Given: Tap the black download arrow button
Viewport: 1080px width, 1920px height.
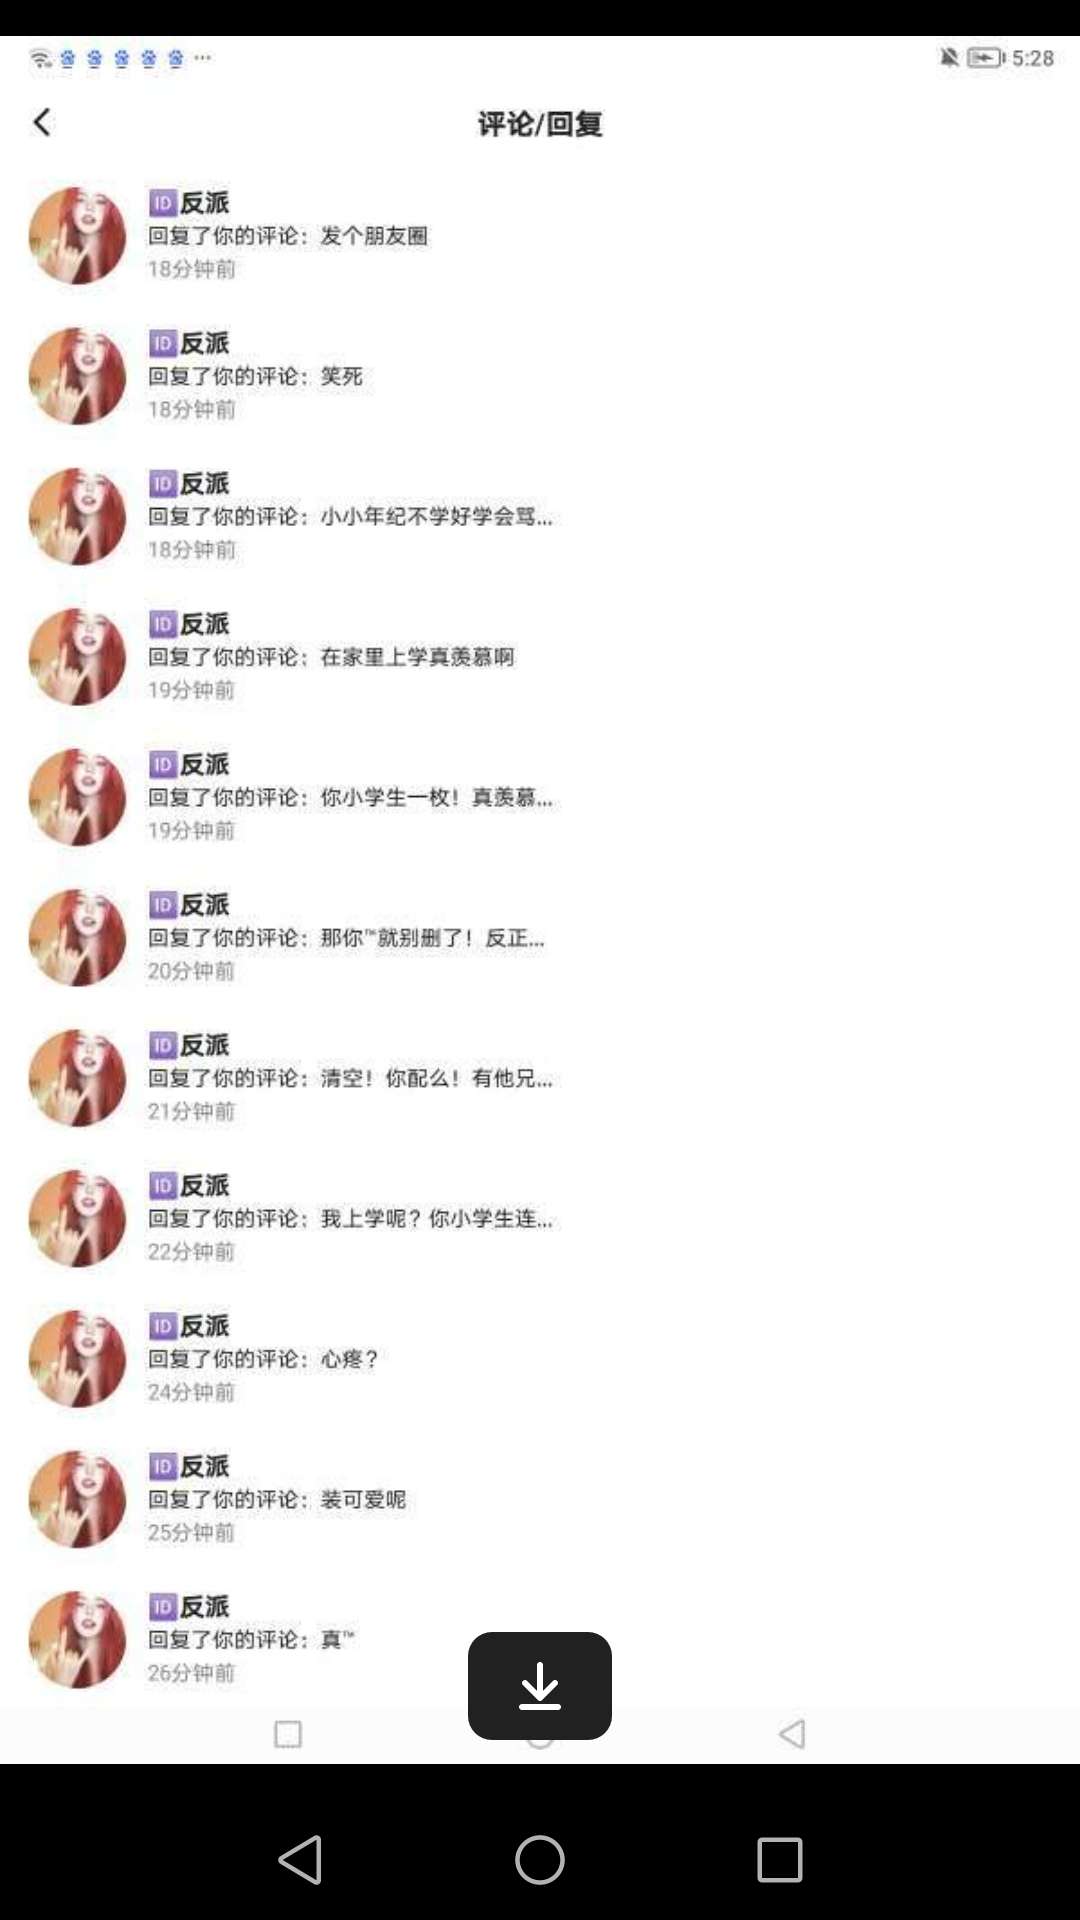Looking at the screenshot, I should pyautogui.click(x=540, y=1686).
